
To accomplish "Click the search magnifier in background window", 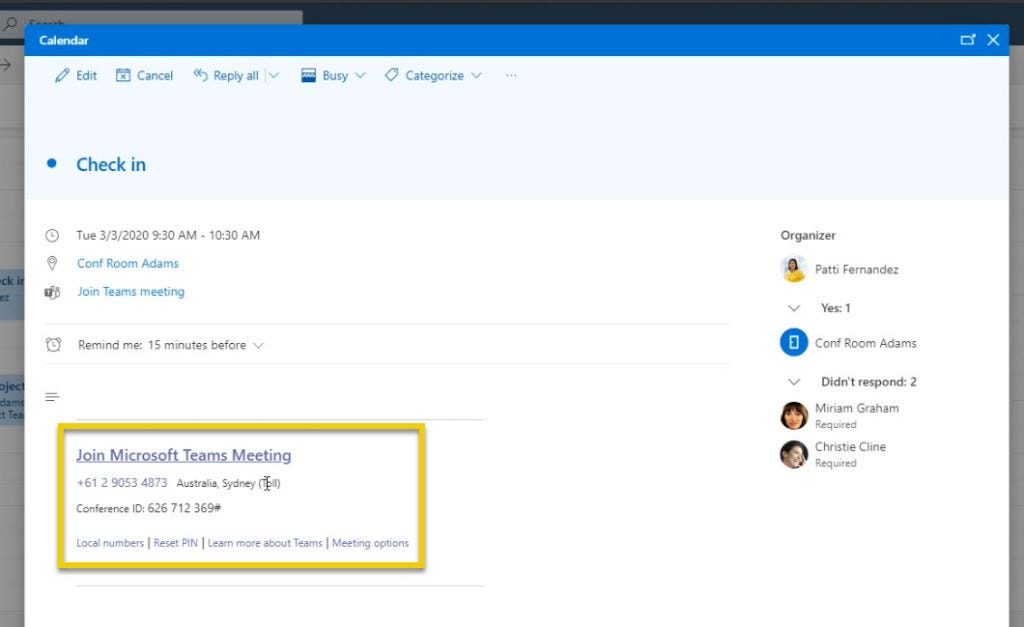I will (10, 24).
